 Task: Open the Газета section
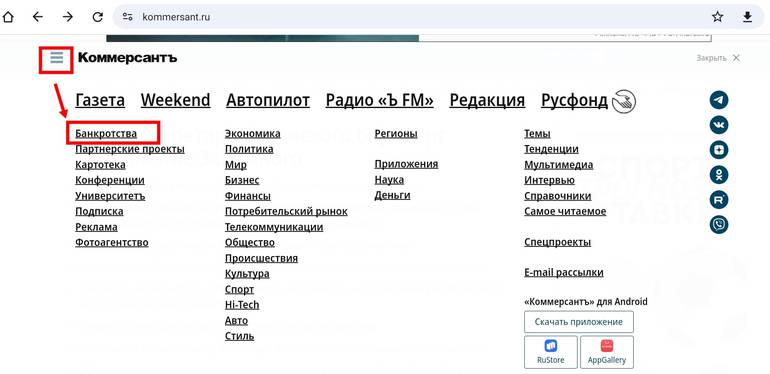pyautogui.click(x=100, y=100)
